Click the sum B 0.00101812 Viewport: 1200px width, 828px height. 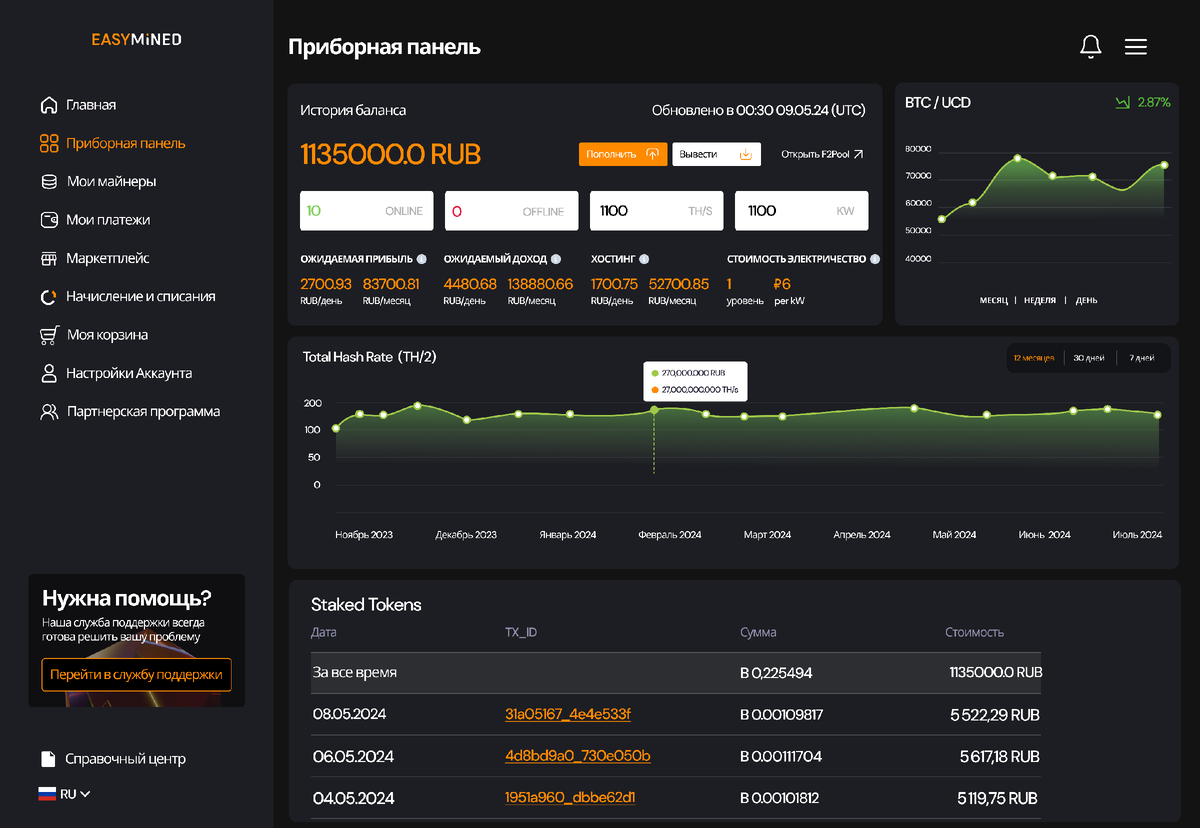[781, 798]
